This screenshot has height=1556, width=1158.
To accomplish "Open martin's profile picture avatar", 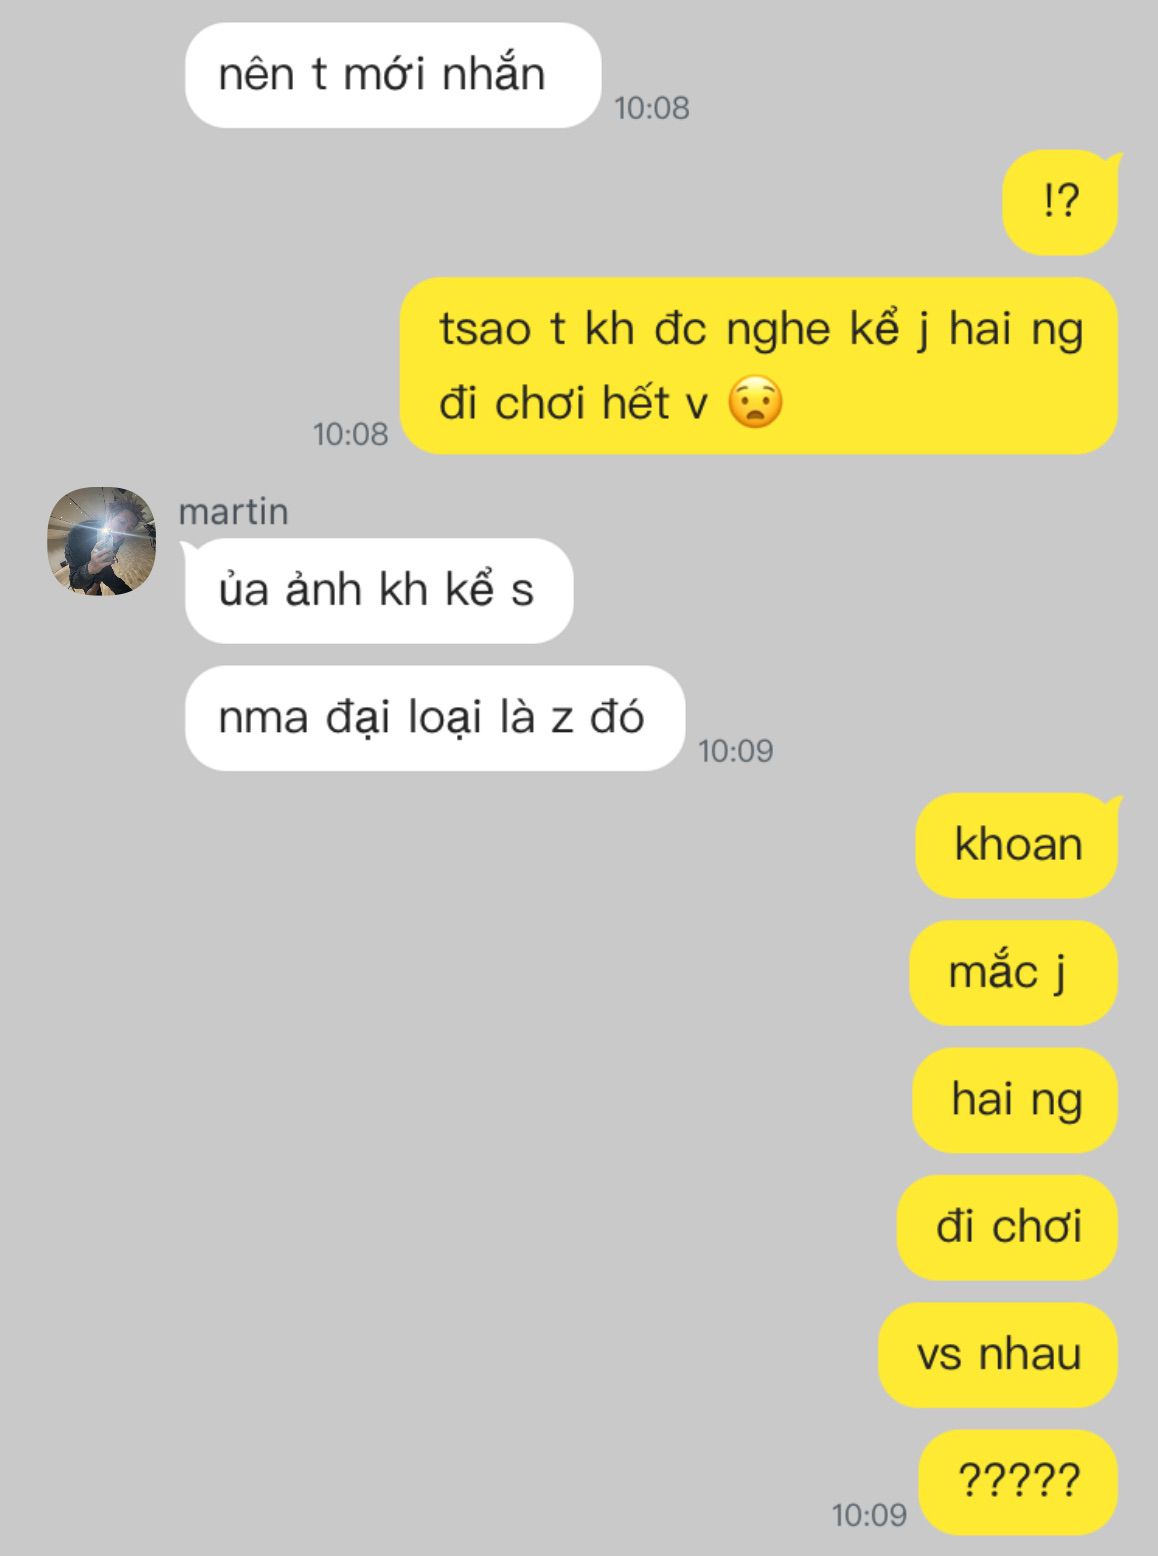I will (102, 541).
